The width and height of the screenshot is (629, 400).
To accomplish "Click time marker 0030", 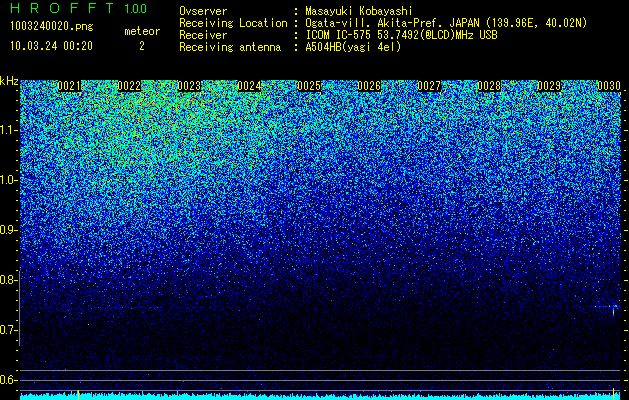I will pyautogui.click(x=609, y=86).
